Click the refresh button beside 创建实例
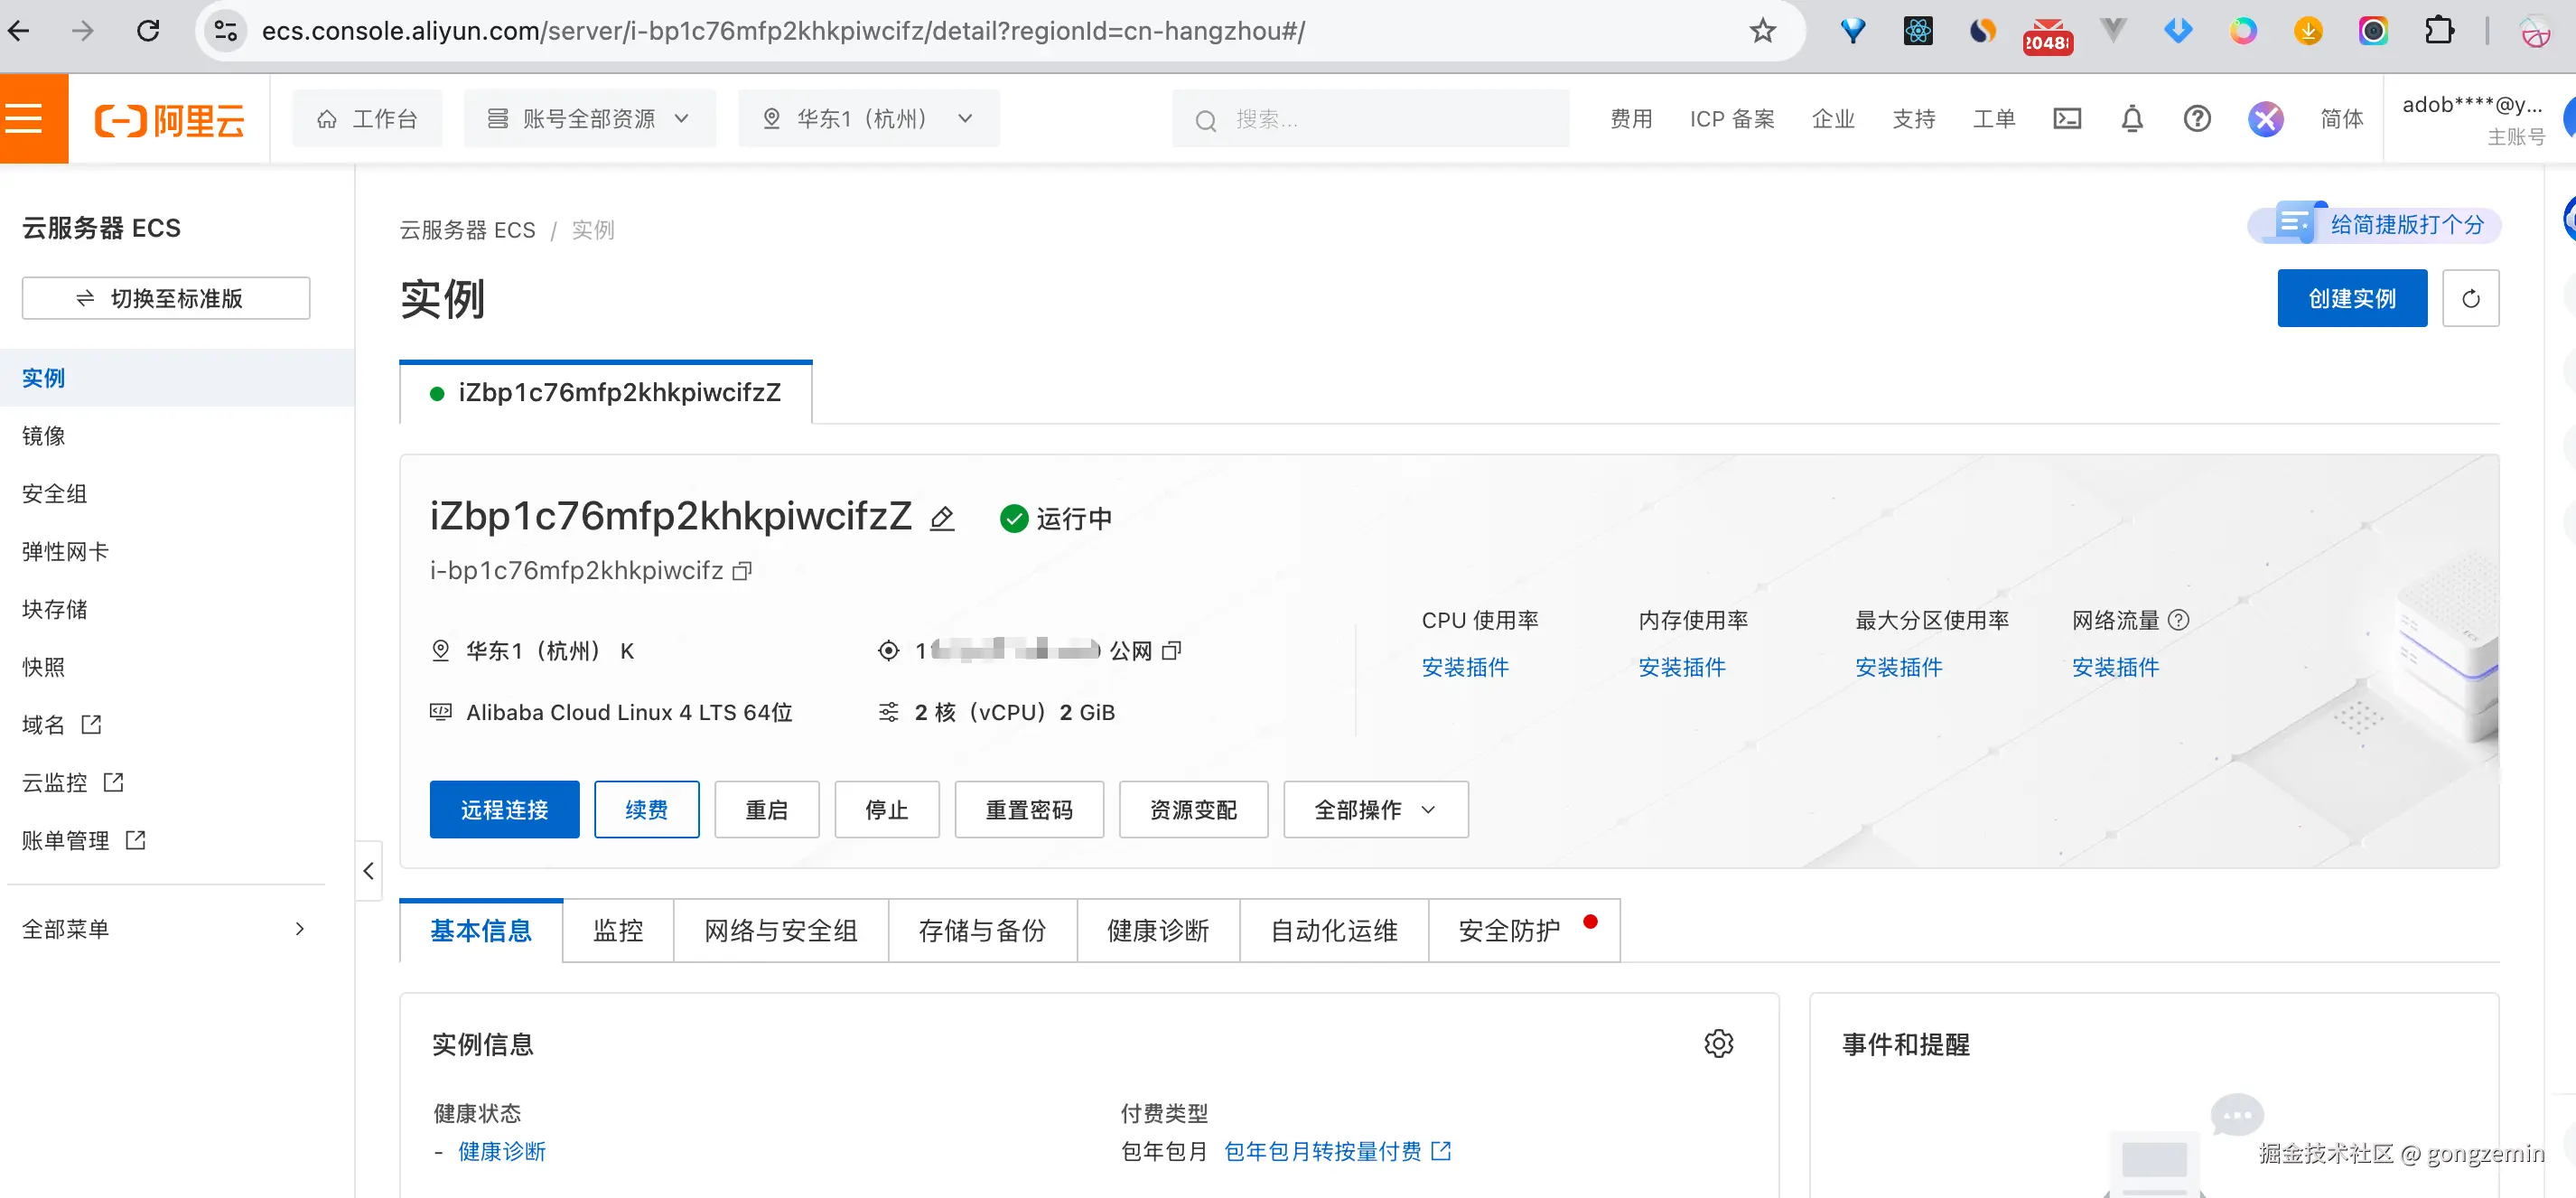This screenshot has height=1198, width=2576. 2469,298
